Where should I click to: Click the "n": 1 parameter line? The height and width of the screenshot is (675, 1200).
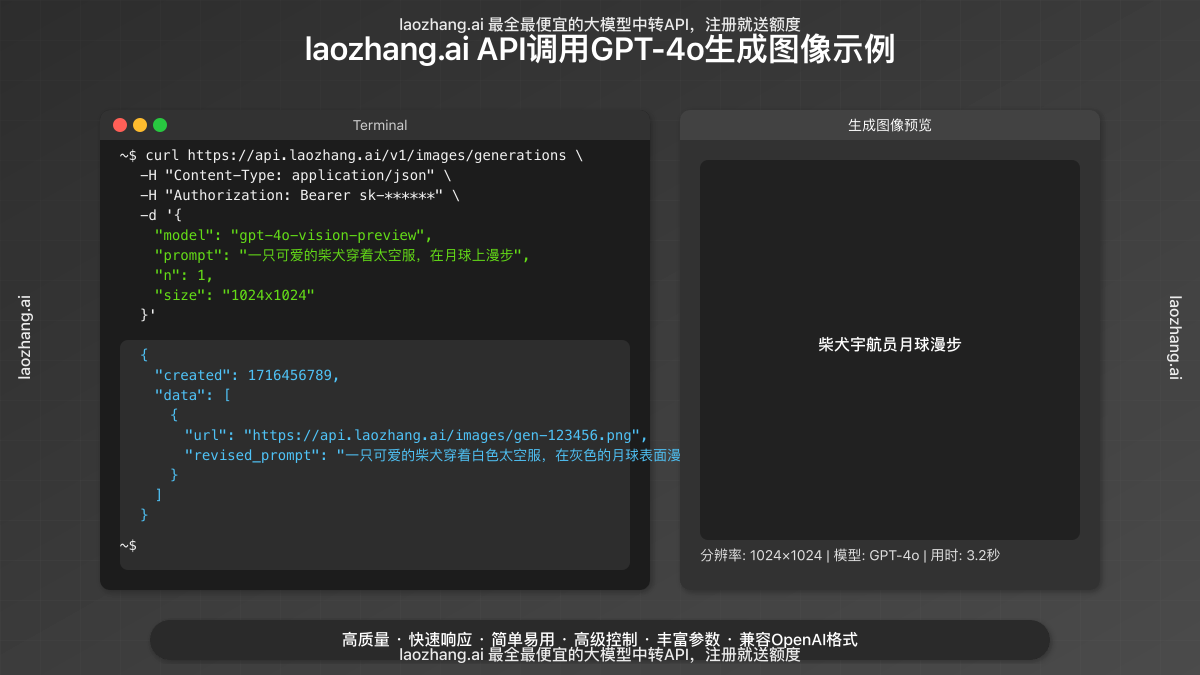click(184, 275)
